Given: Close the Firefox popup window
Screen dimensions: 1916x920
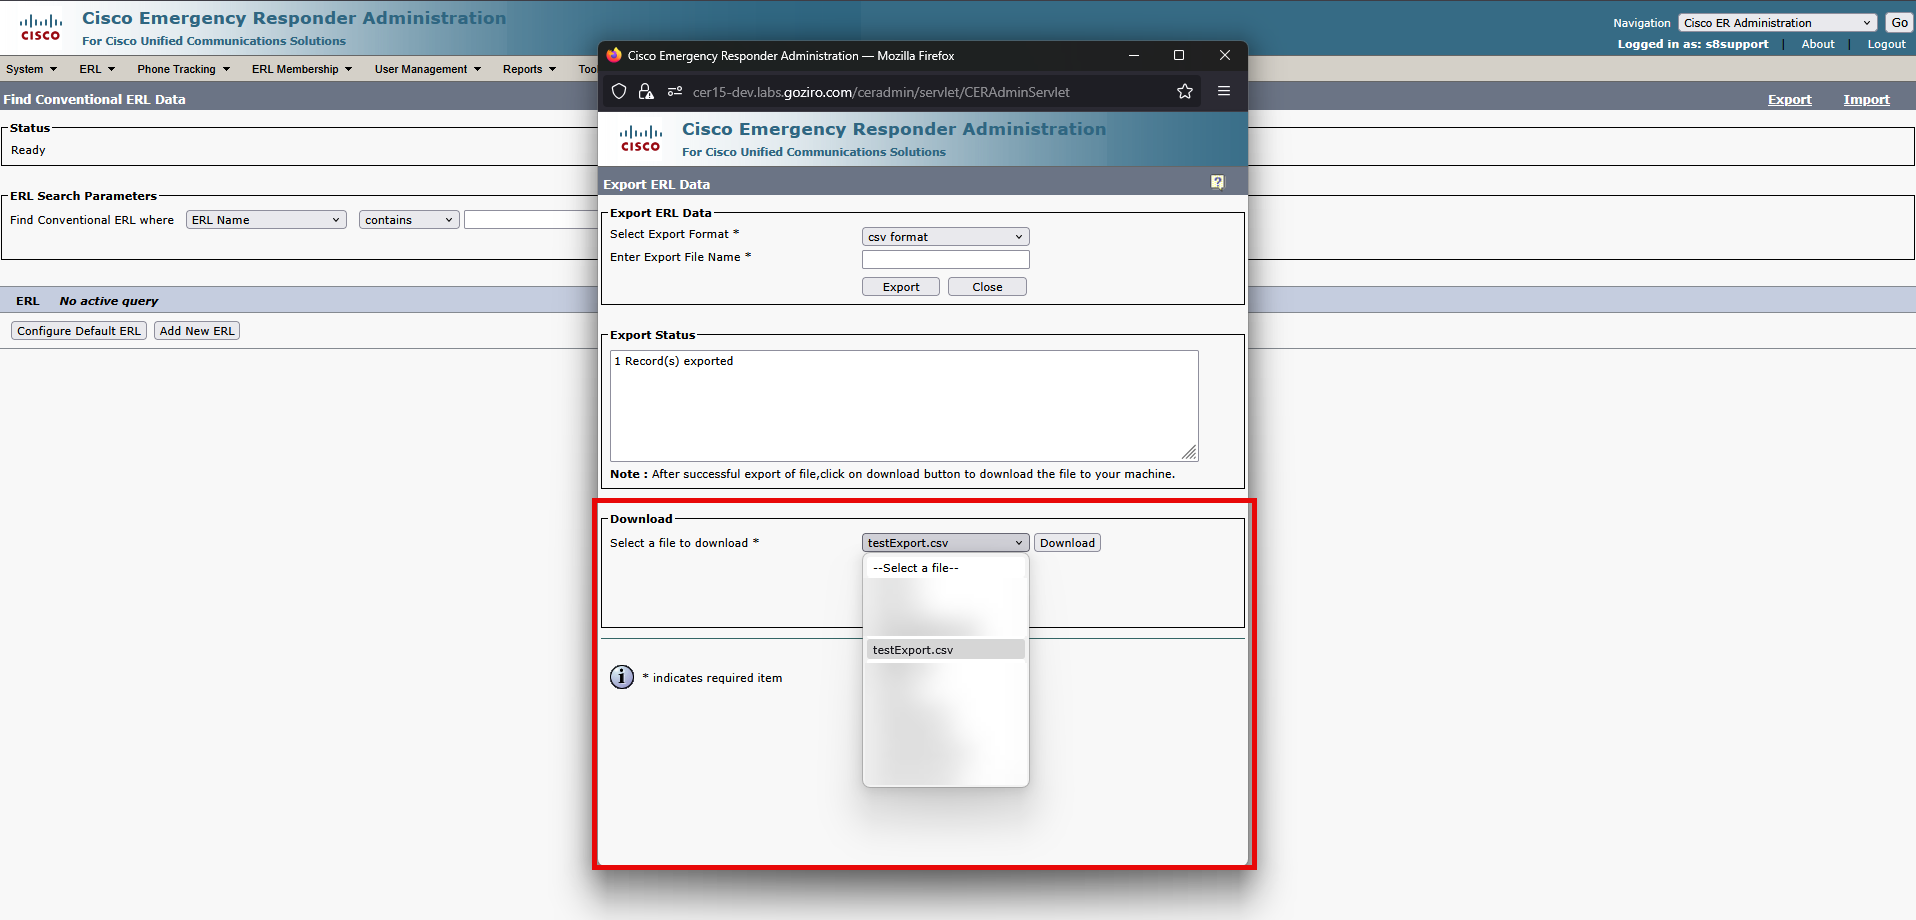Looking at the screenshot, I should (1225, 55).
